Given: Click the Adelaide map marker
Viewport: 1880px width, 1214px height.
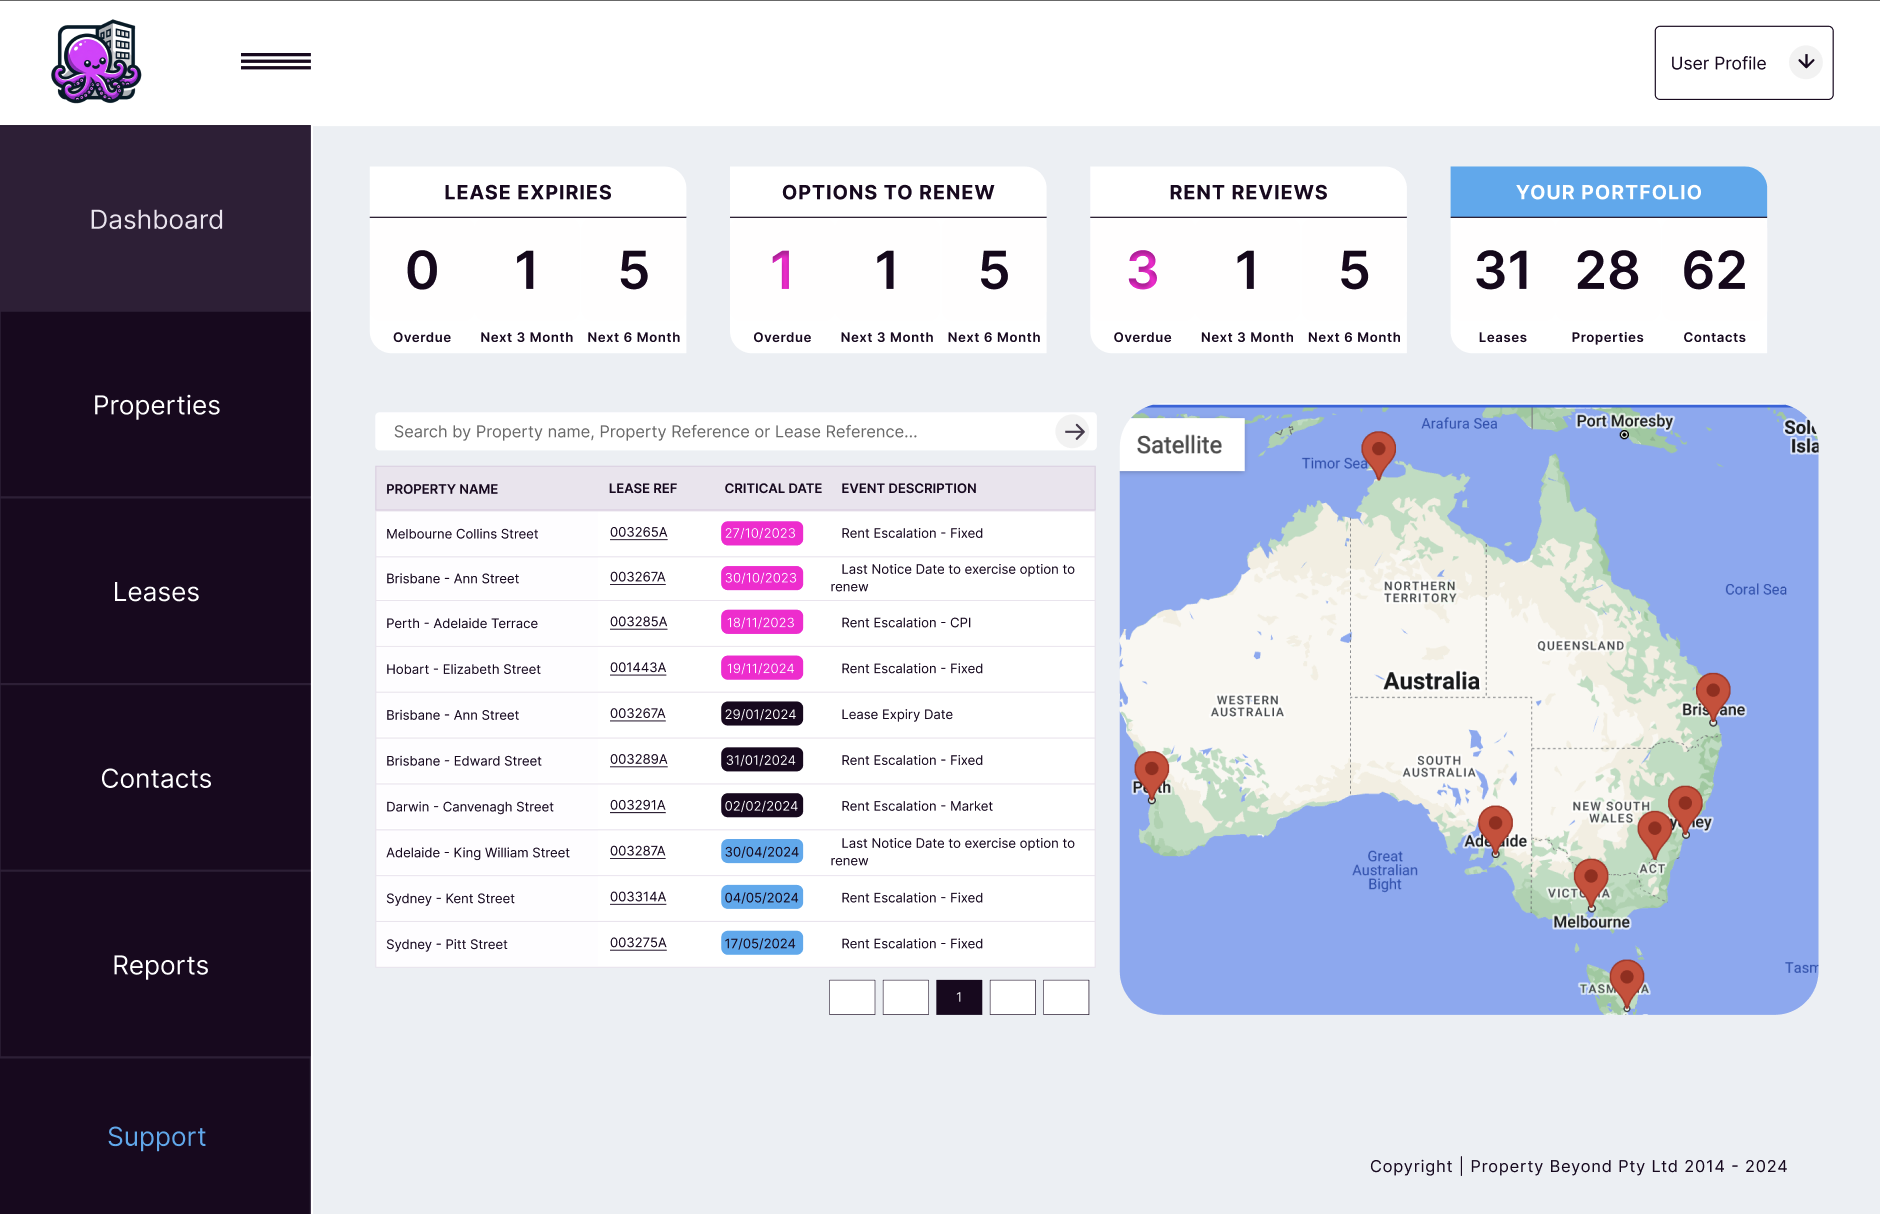Looking at the screenshot, I should [1495, 823].
